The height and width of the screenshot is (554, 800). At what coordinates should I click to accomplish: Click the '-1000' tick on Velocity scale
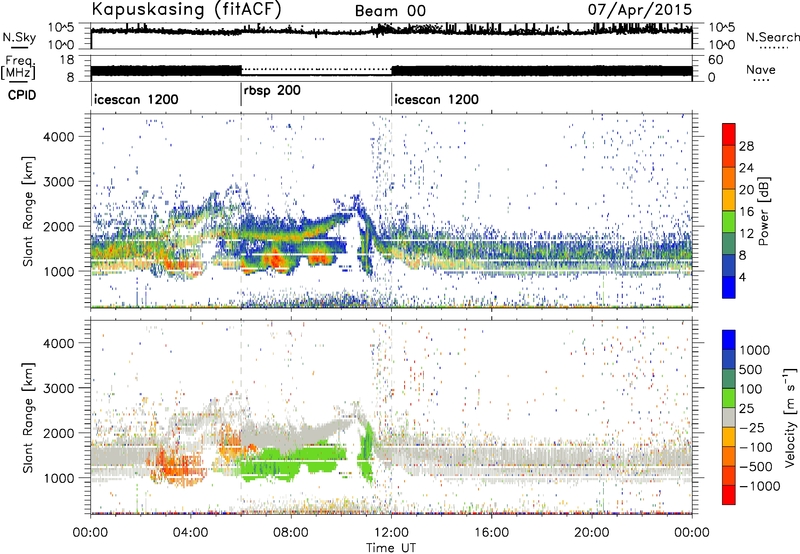pos(759,486)
